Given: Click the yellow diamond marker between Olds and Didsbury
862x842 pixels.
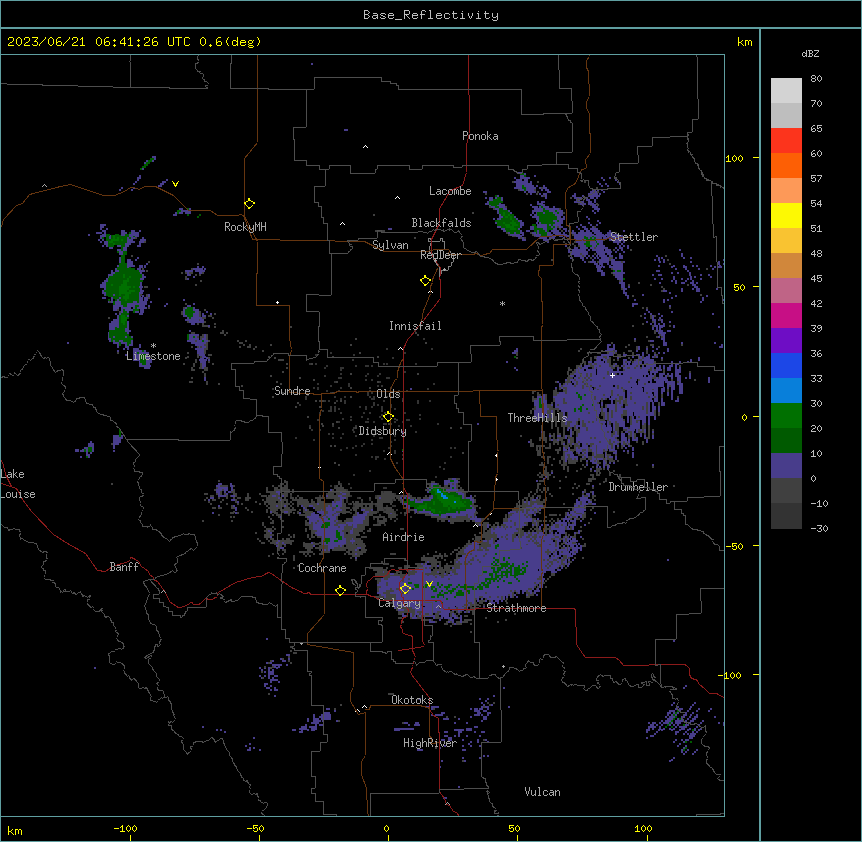Looking at the screenshot, I should [388, 417].
